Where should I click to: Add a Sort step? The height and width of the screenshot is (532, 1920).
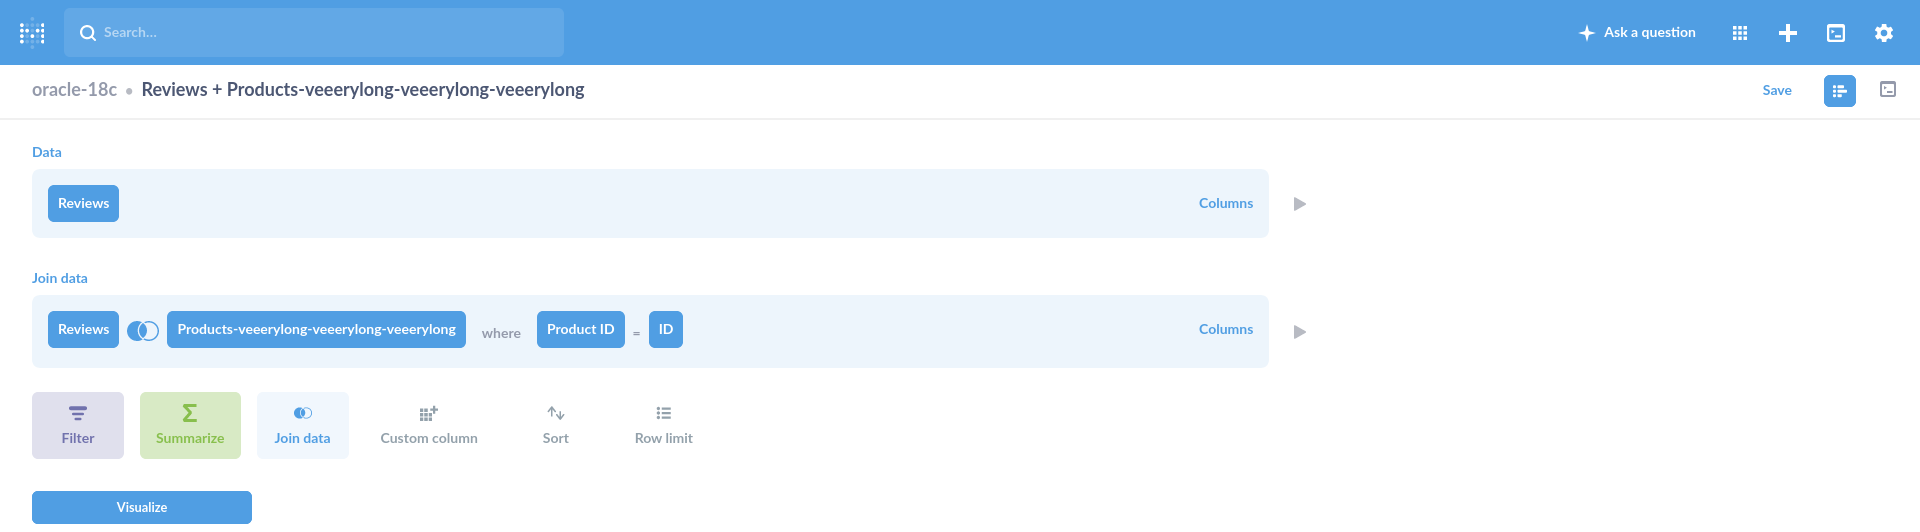pyautogui.click(x=556, y=426)
